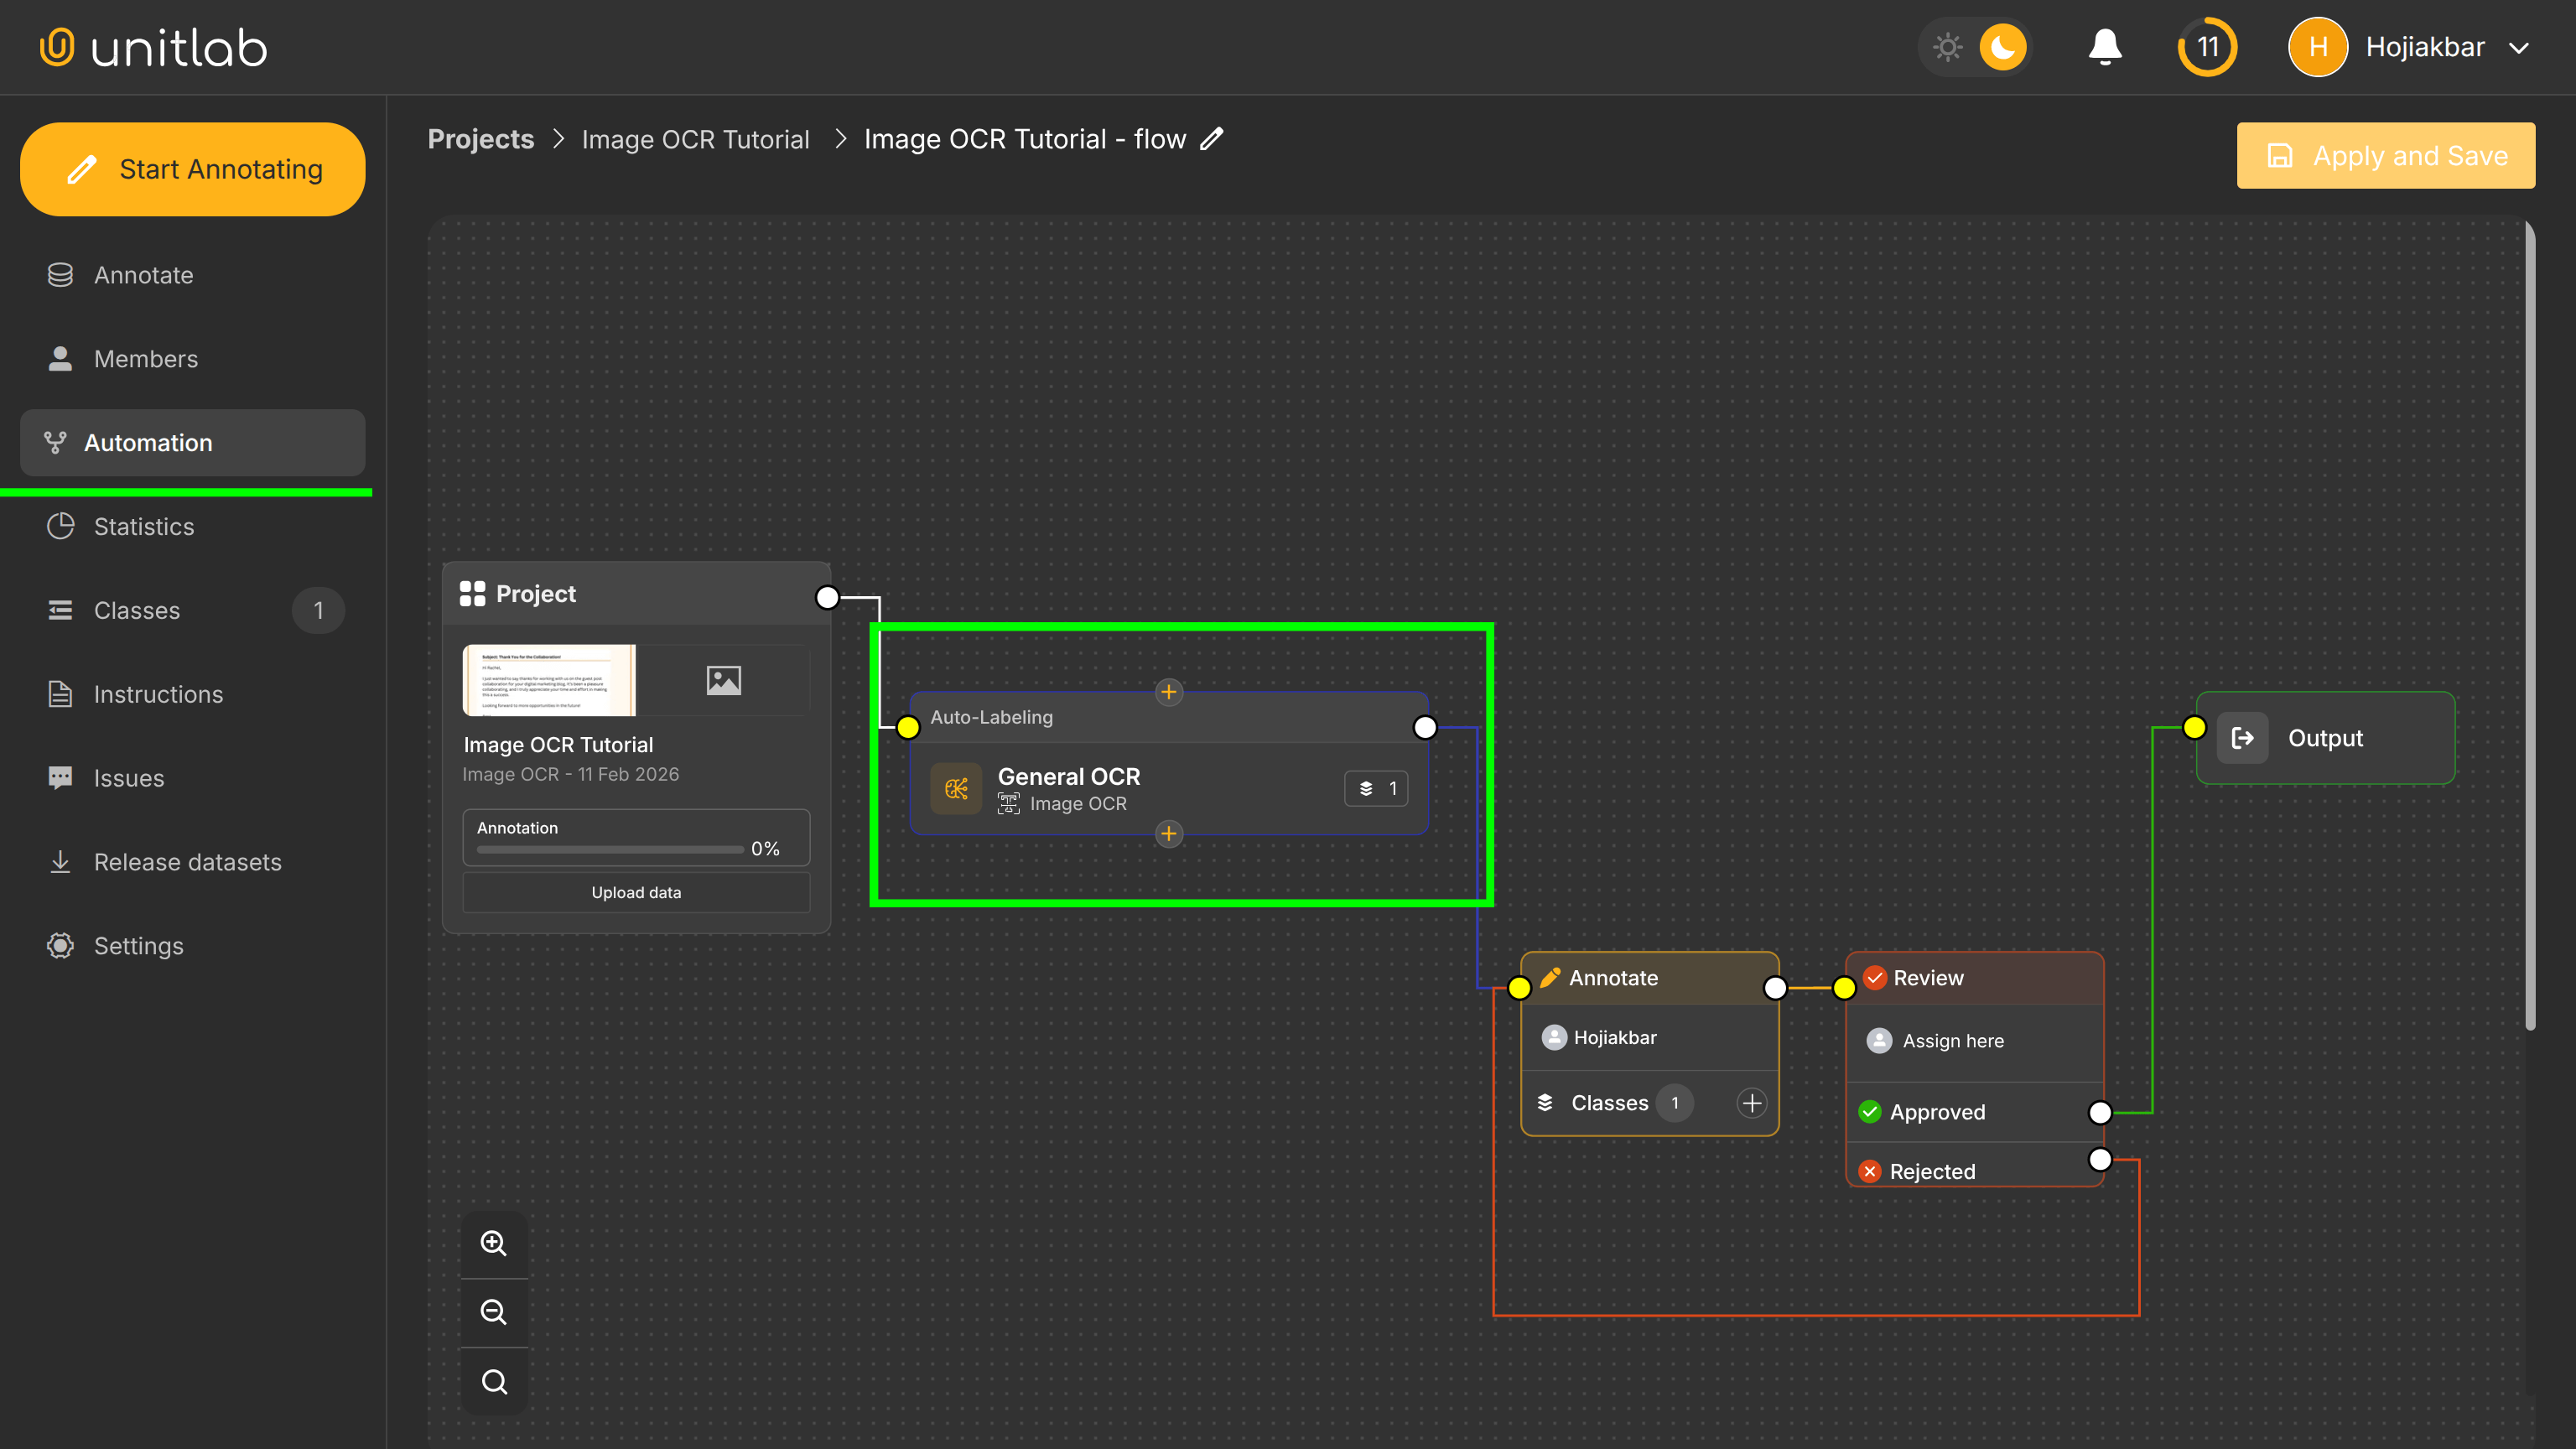The width and height of the screenshot is (2576, 1449).
Task: Toggle between light and dark theme
Action: tap(1975, 46)
